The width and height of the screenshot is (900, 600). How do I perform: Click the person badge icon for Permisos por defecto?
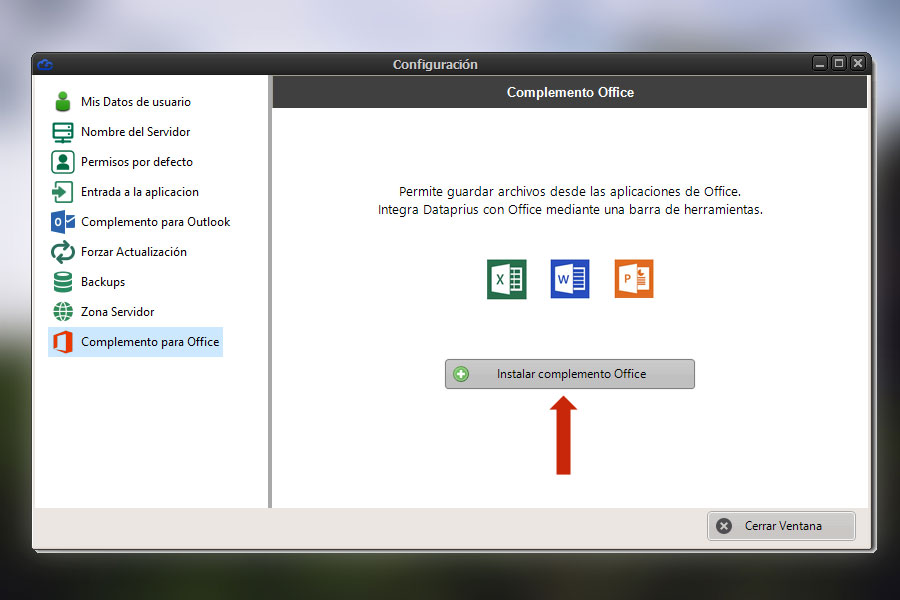63,162
